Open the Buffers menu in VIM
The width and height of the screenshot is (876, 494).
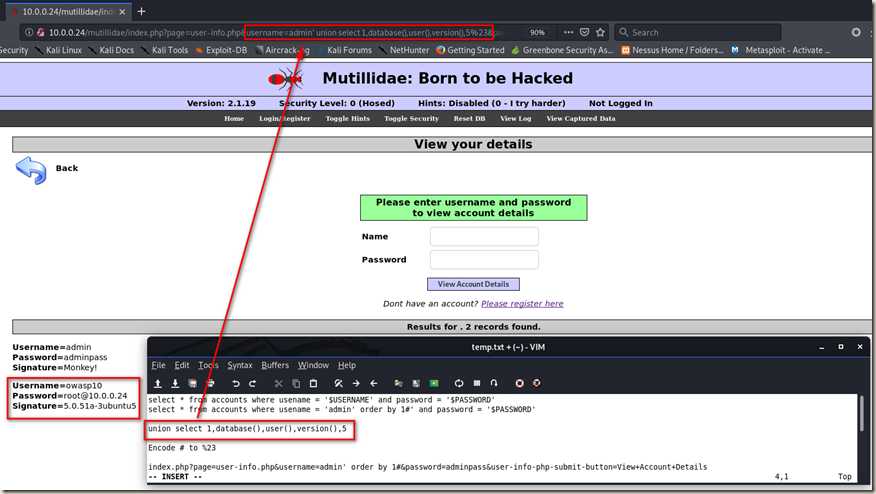[x=275, y=365]
